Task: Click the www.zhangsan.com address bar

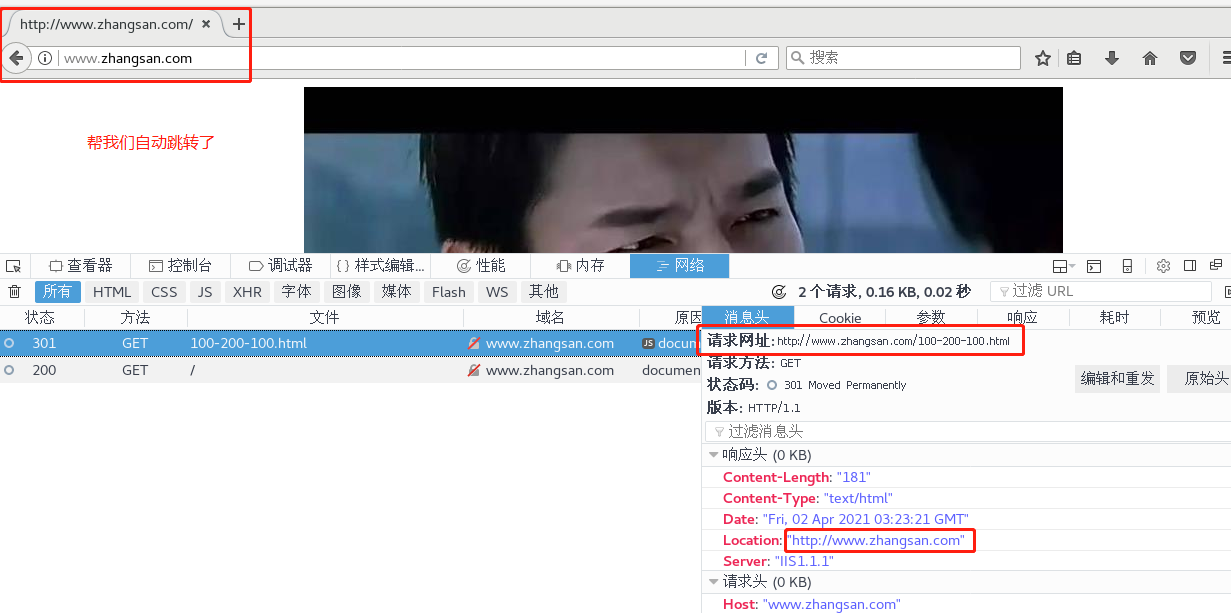Action: tap(400, 58)
